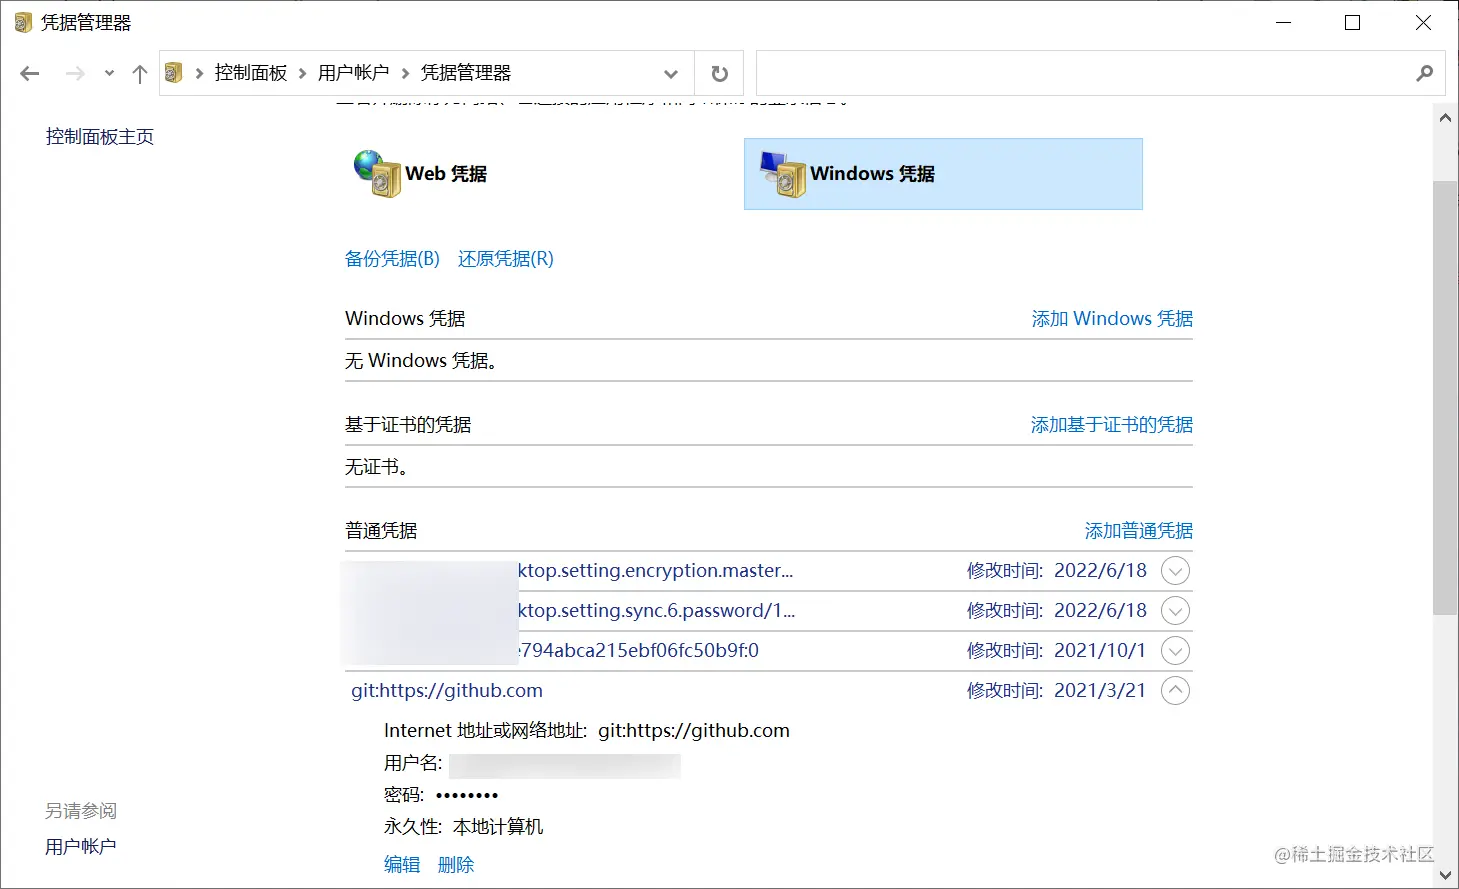The width and height of the screenshot is (1459, 889).
Task: Click 添加普通凭据 link
Action: (1139, 531)
